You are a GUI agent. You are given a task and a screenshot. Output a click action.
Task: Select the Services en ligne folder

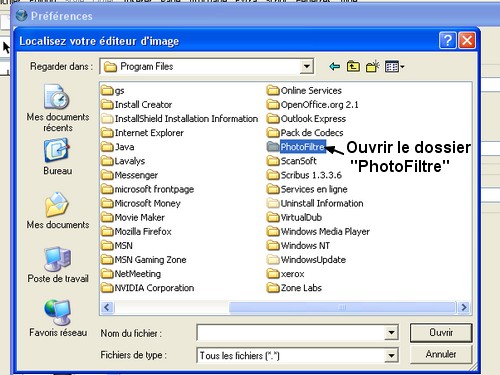tap(307, 189)
